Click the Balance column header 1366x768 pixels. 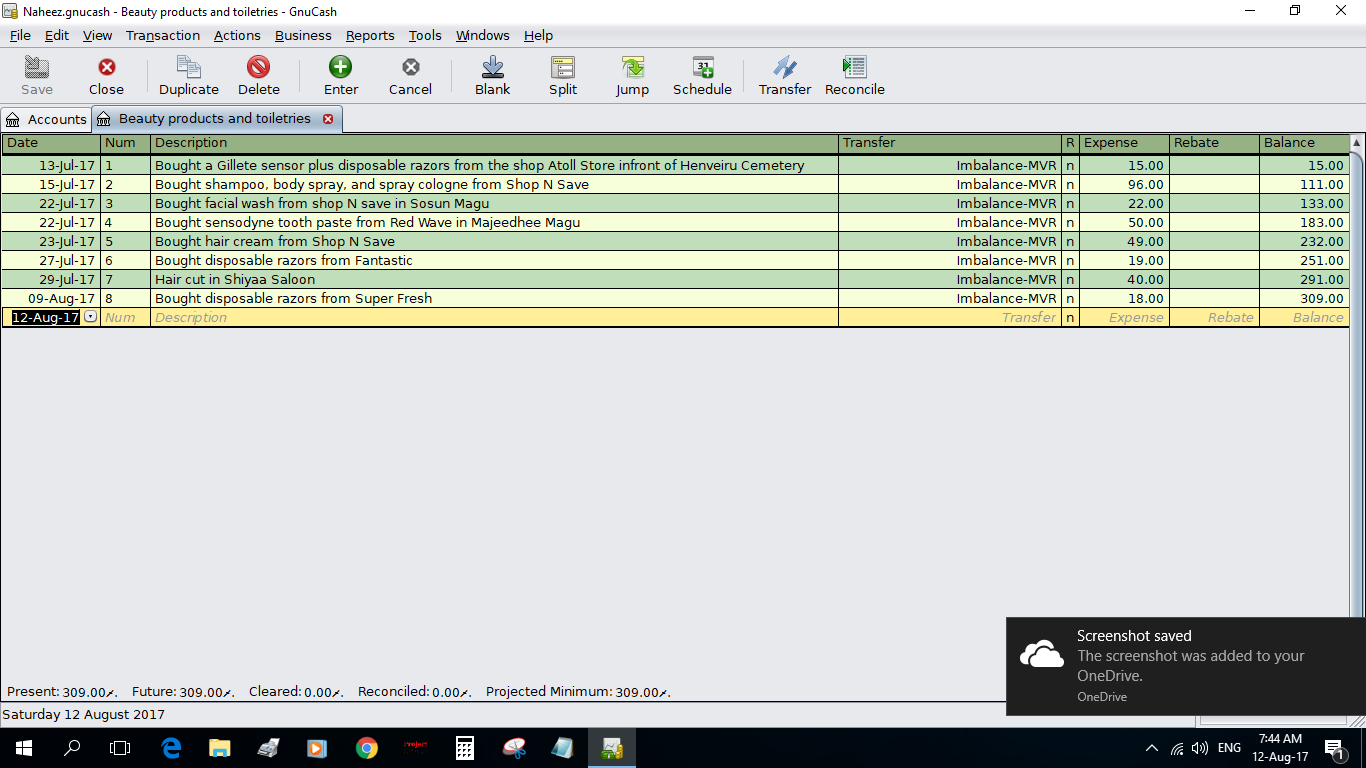[x=1304, y=143]
